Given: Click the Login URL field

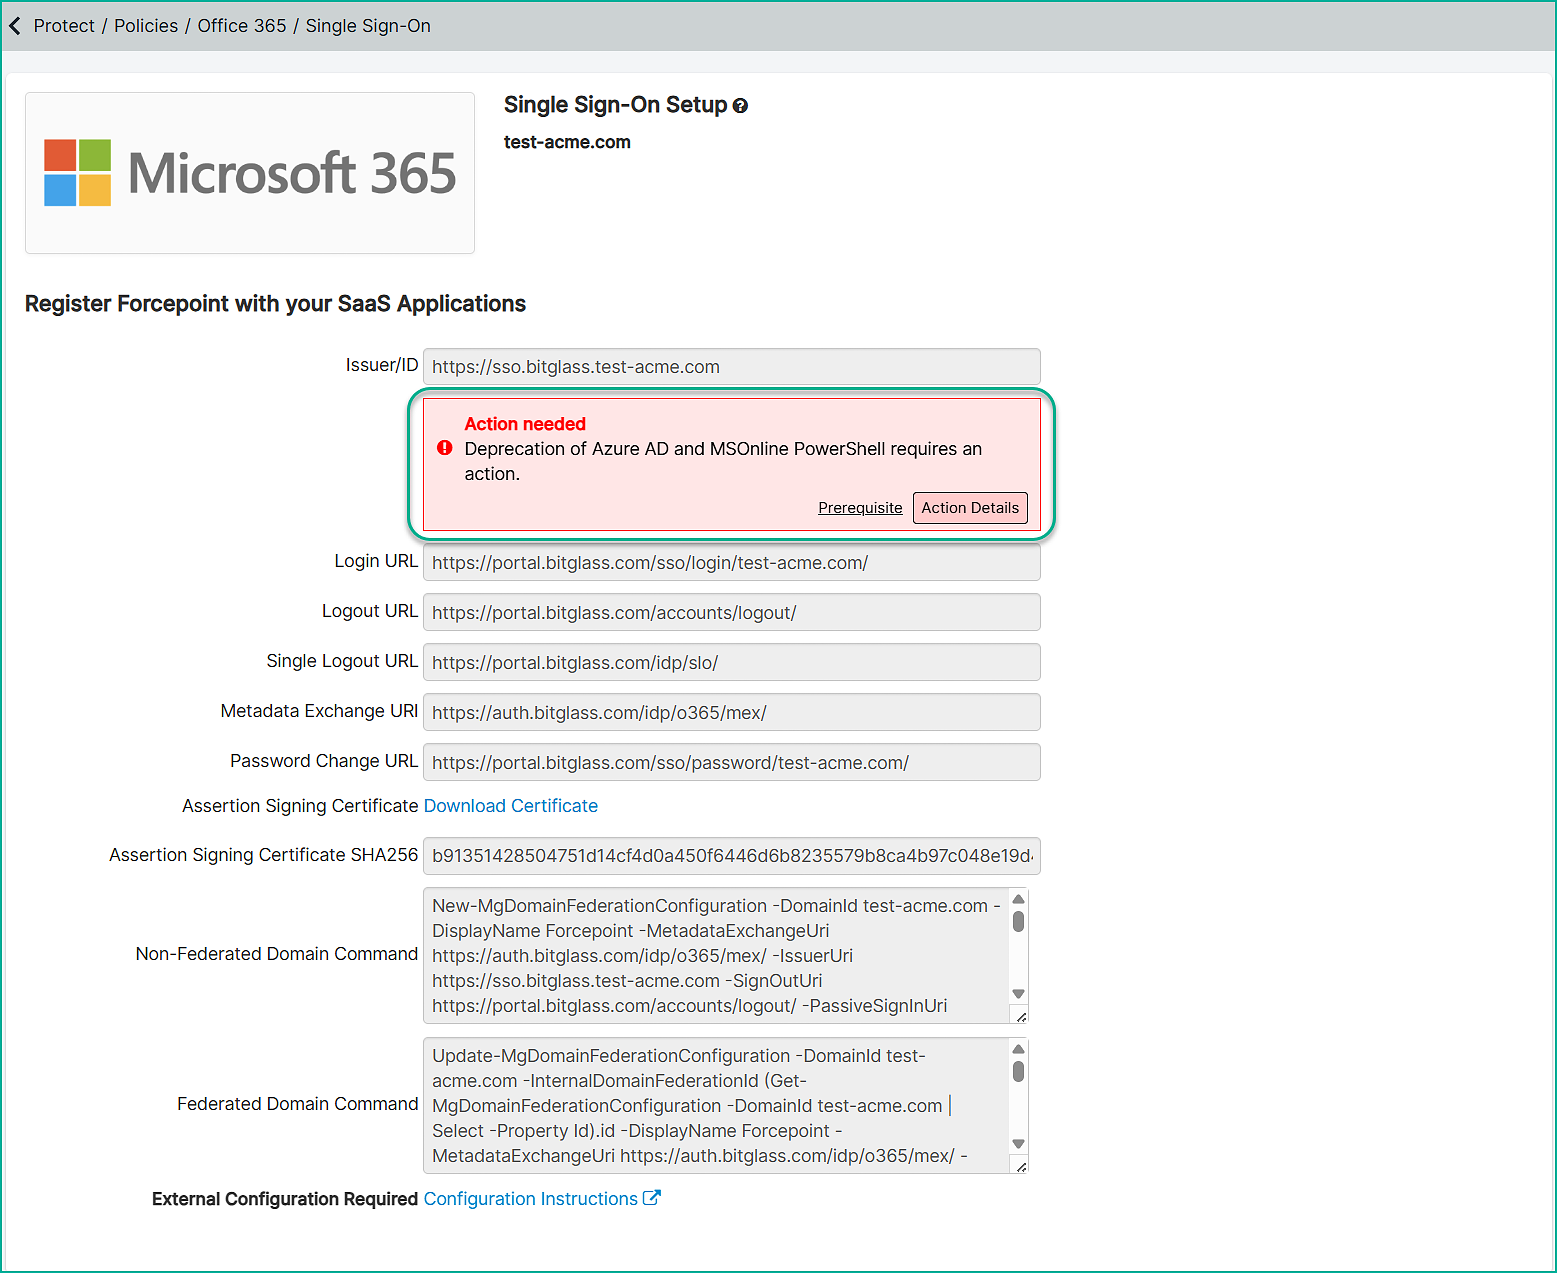Looking at the screenshot, I should click(x=731, y=563).
